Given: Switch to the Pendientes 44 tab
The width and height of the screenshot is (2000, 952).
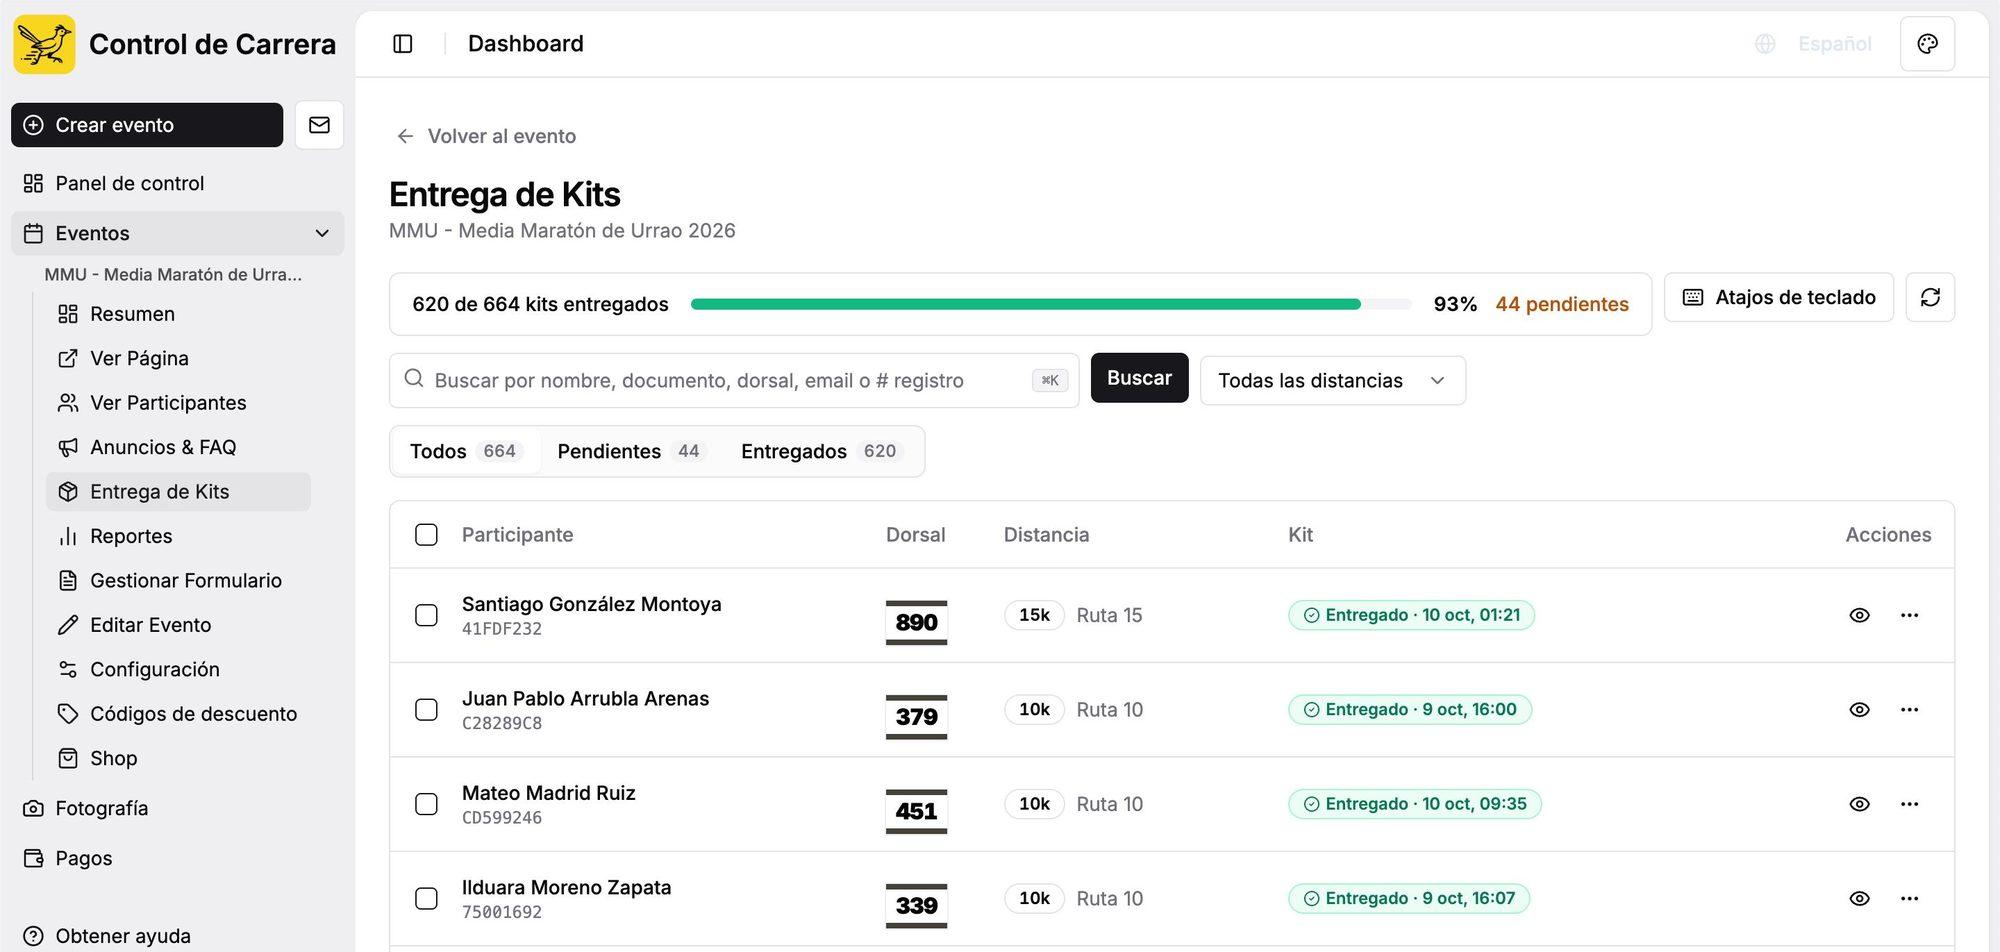Looking at the screenshot, I should coord(631,451).
